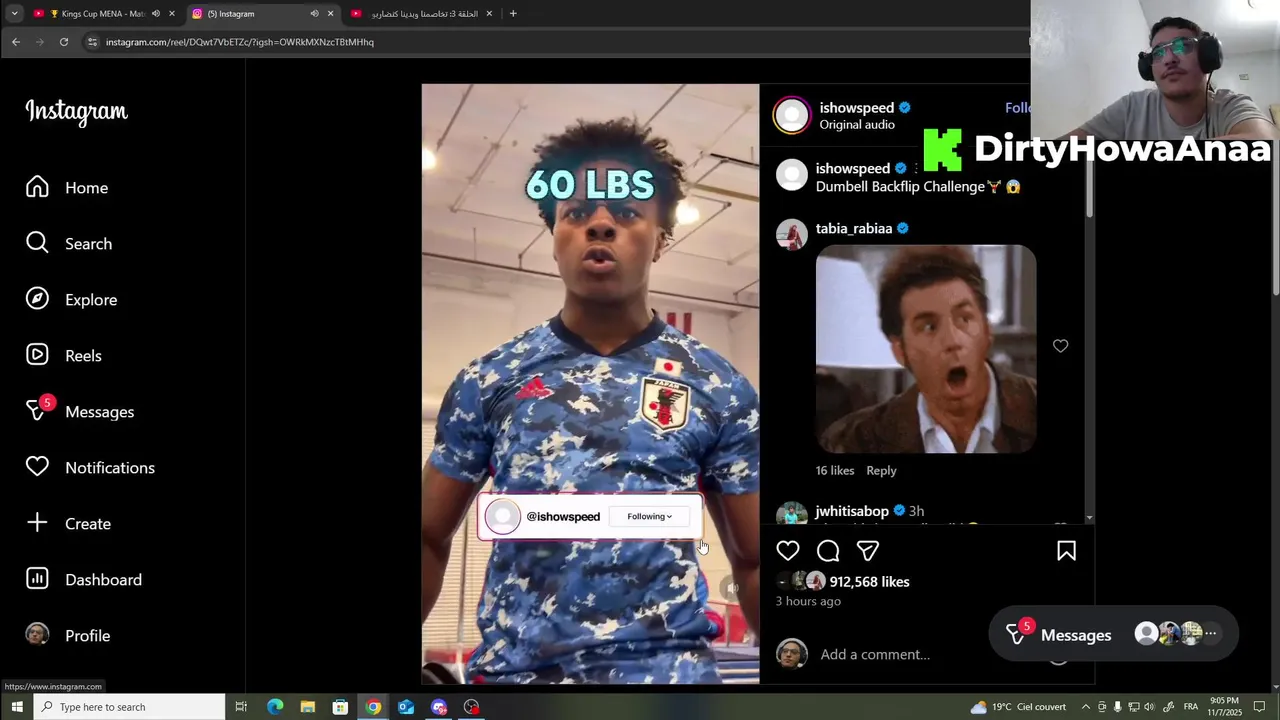Reply to tabia_rabiaa's comment

click(881, 471)
